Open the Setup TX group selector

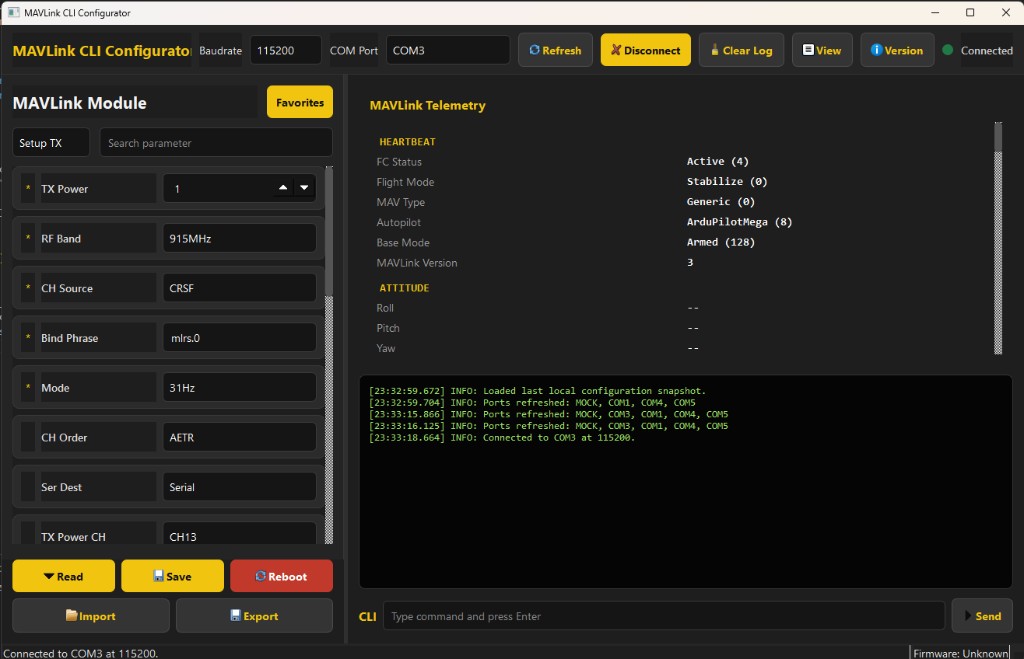(51, 142)
